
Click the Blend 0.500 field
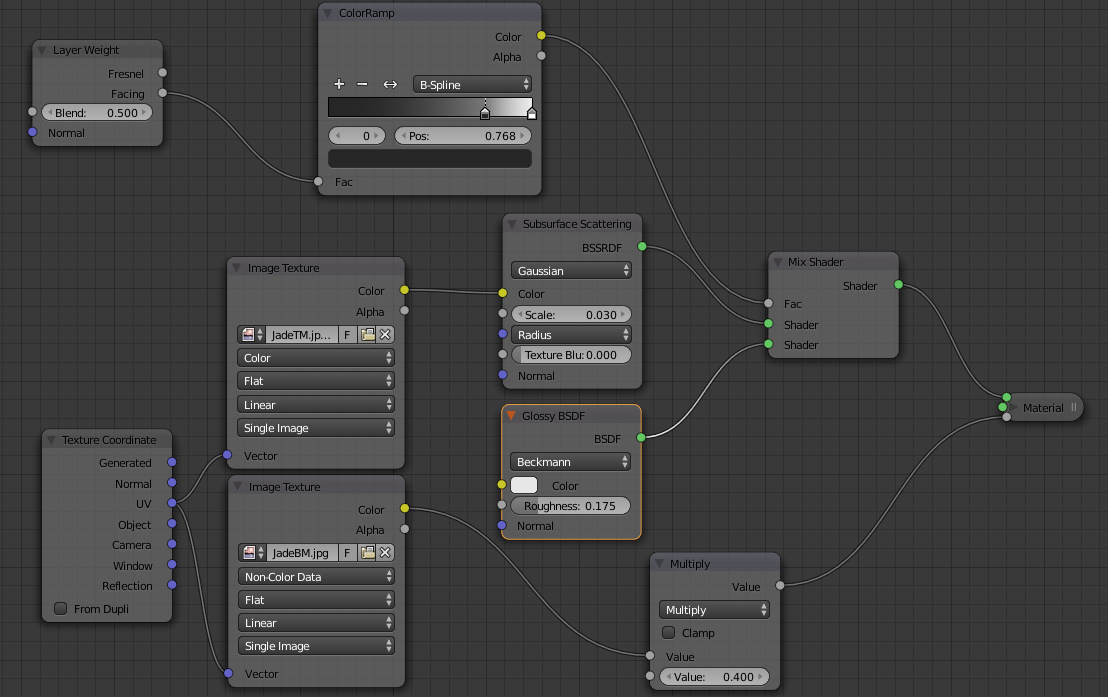click(97, 112)
